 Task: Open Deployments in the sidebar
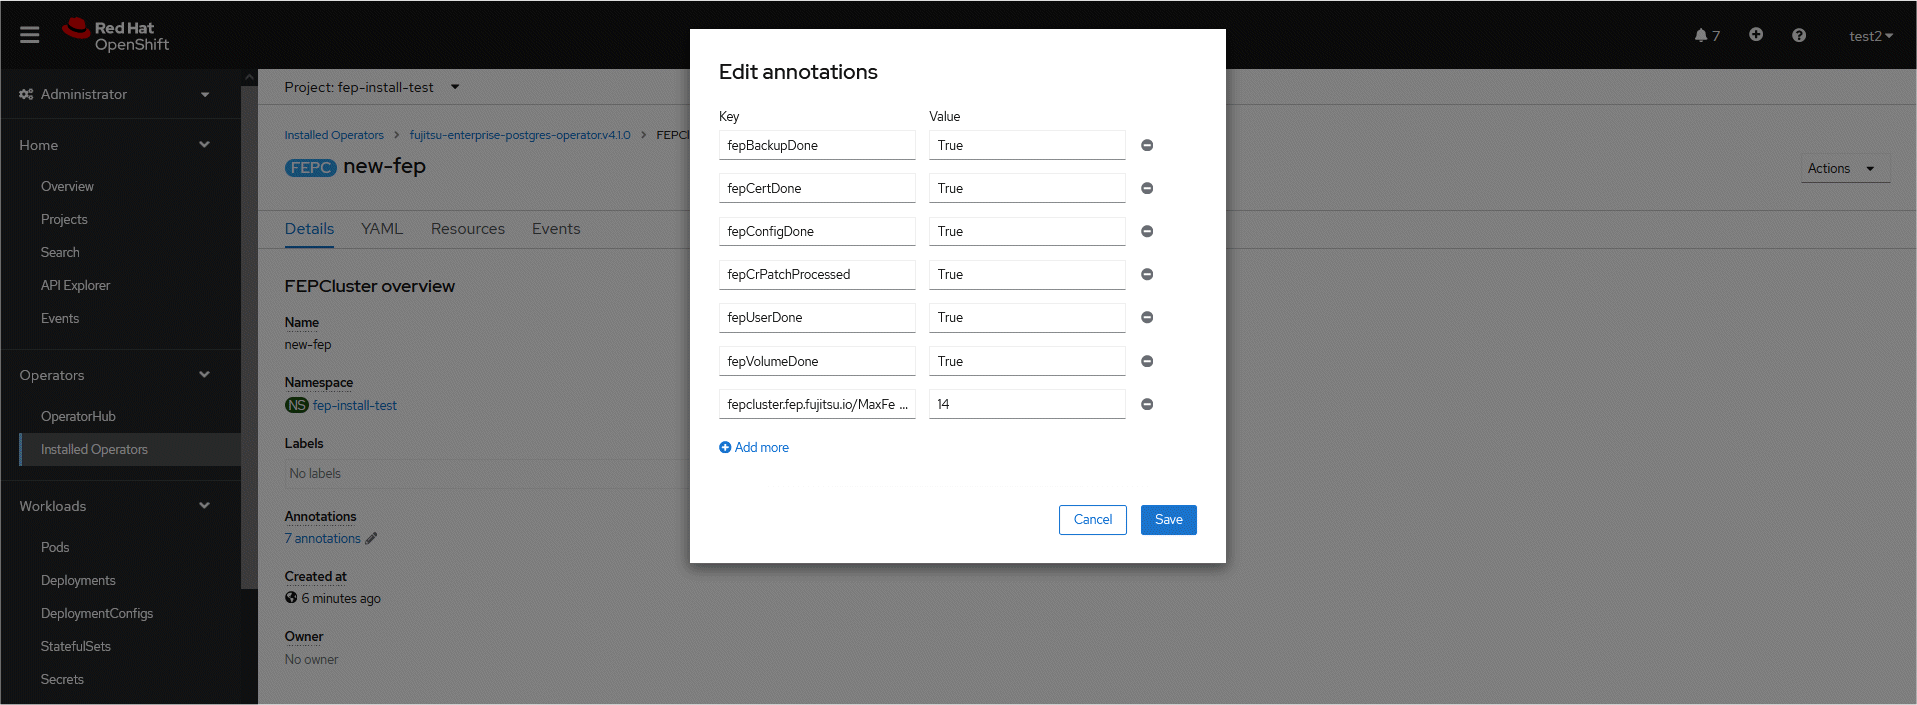click(78, 580)
